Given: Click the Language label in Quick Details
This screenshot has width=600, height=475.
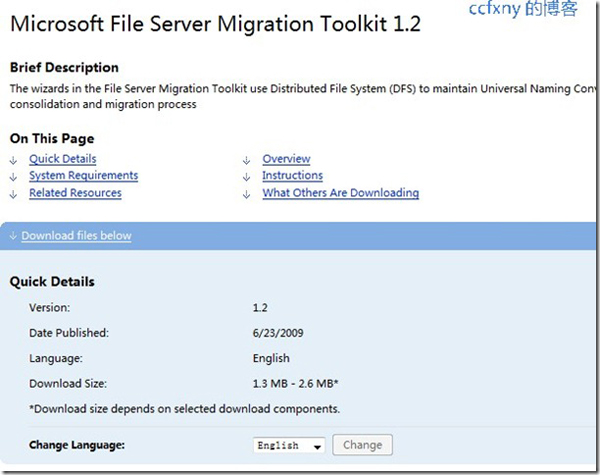Looking at the screenshot, I should pos(56,359).
